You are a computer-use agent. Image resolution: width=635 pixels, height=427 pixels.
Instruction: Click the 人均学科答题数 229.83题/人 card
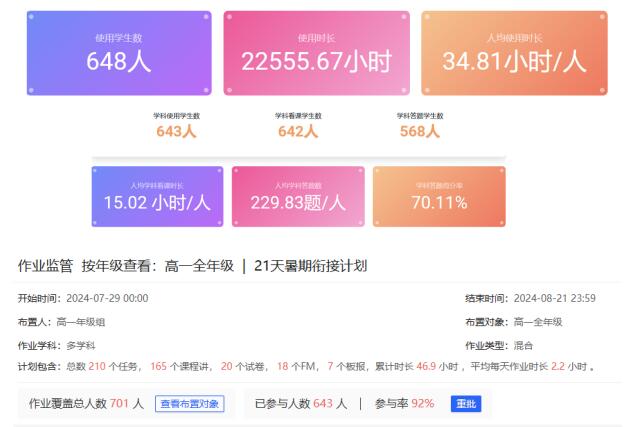298,196
